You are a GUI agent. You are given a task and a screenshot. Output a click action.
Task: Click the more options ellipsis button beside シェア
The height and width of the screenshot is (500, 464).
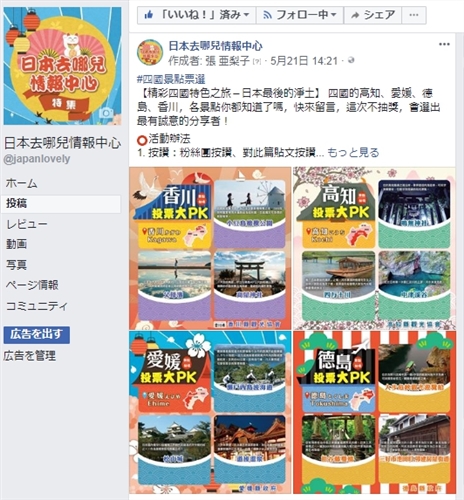coord(414,15)
